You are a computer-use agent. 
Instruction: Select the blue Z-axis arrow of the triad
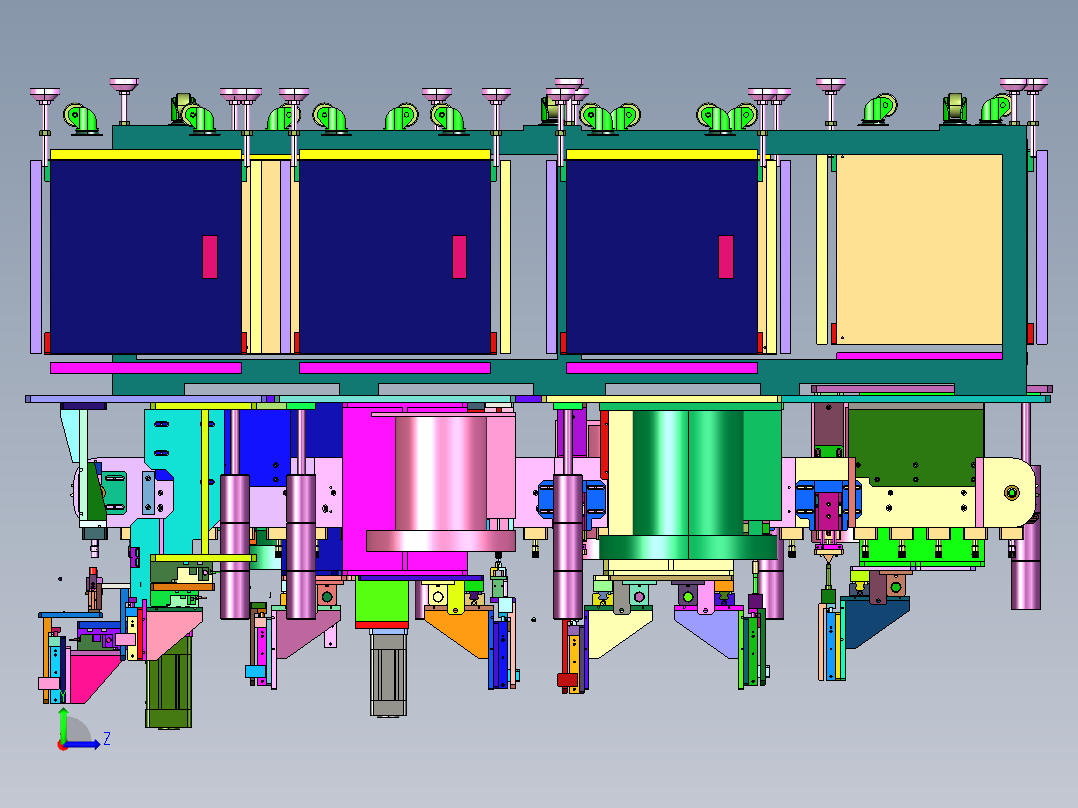[82, 744]
